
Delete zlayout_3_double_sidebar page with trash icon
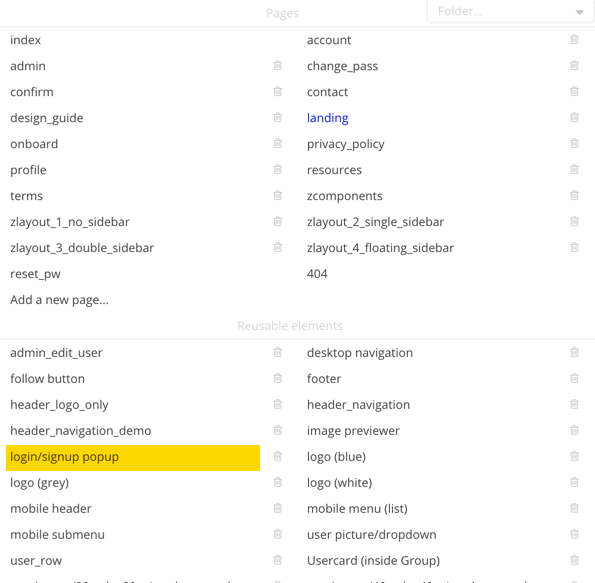click(277, 247)
